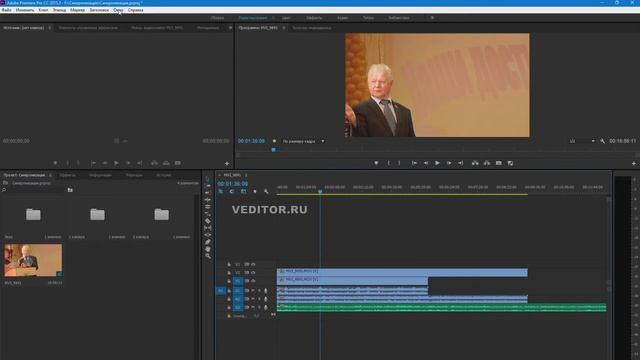Image resolution: width=640 pixels, height=360 pixels.
Task: Click Overwrite button in Source monitor
Action: point(166,163)
